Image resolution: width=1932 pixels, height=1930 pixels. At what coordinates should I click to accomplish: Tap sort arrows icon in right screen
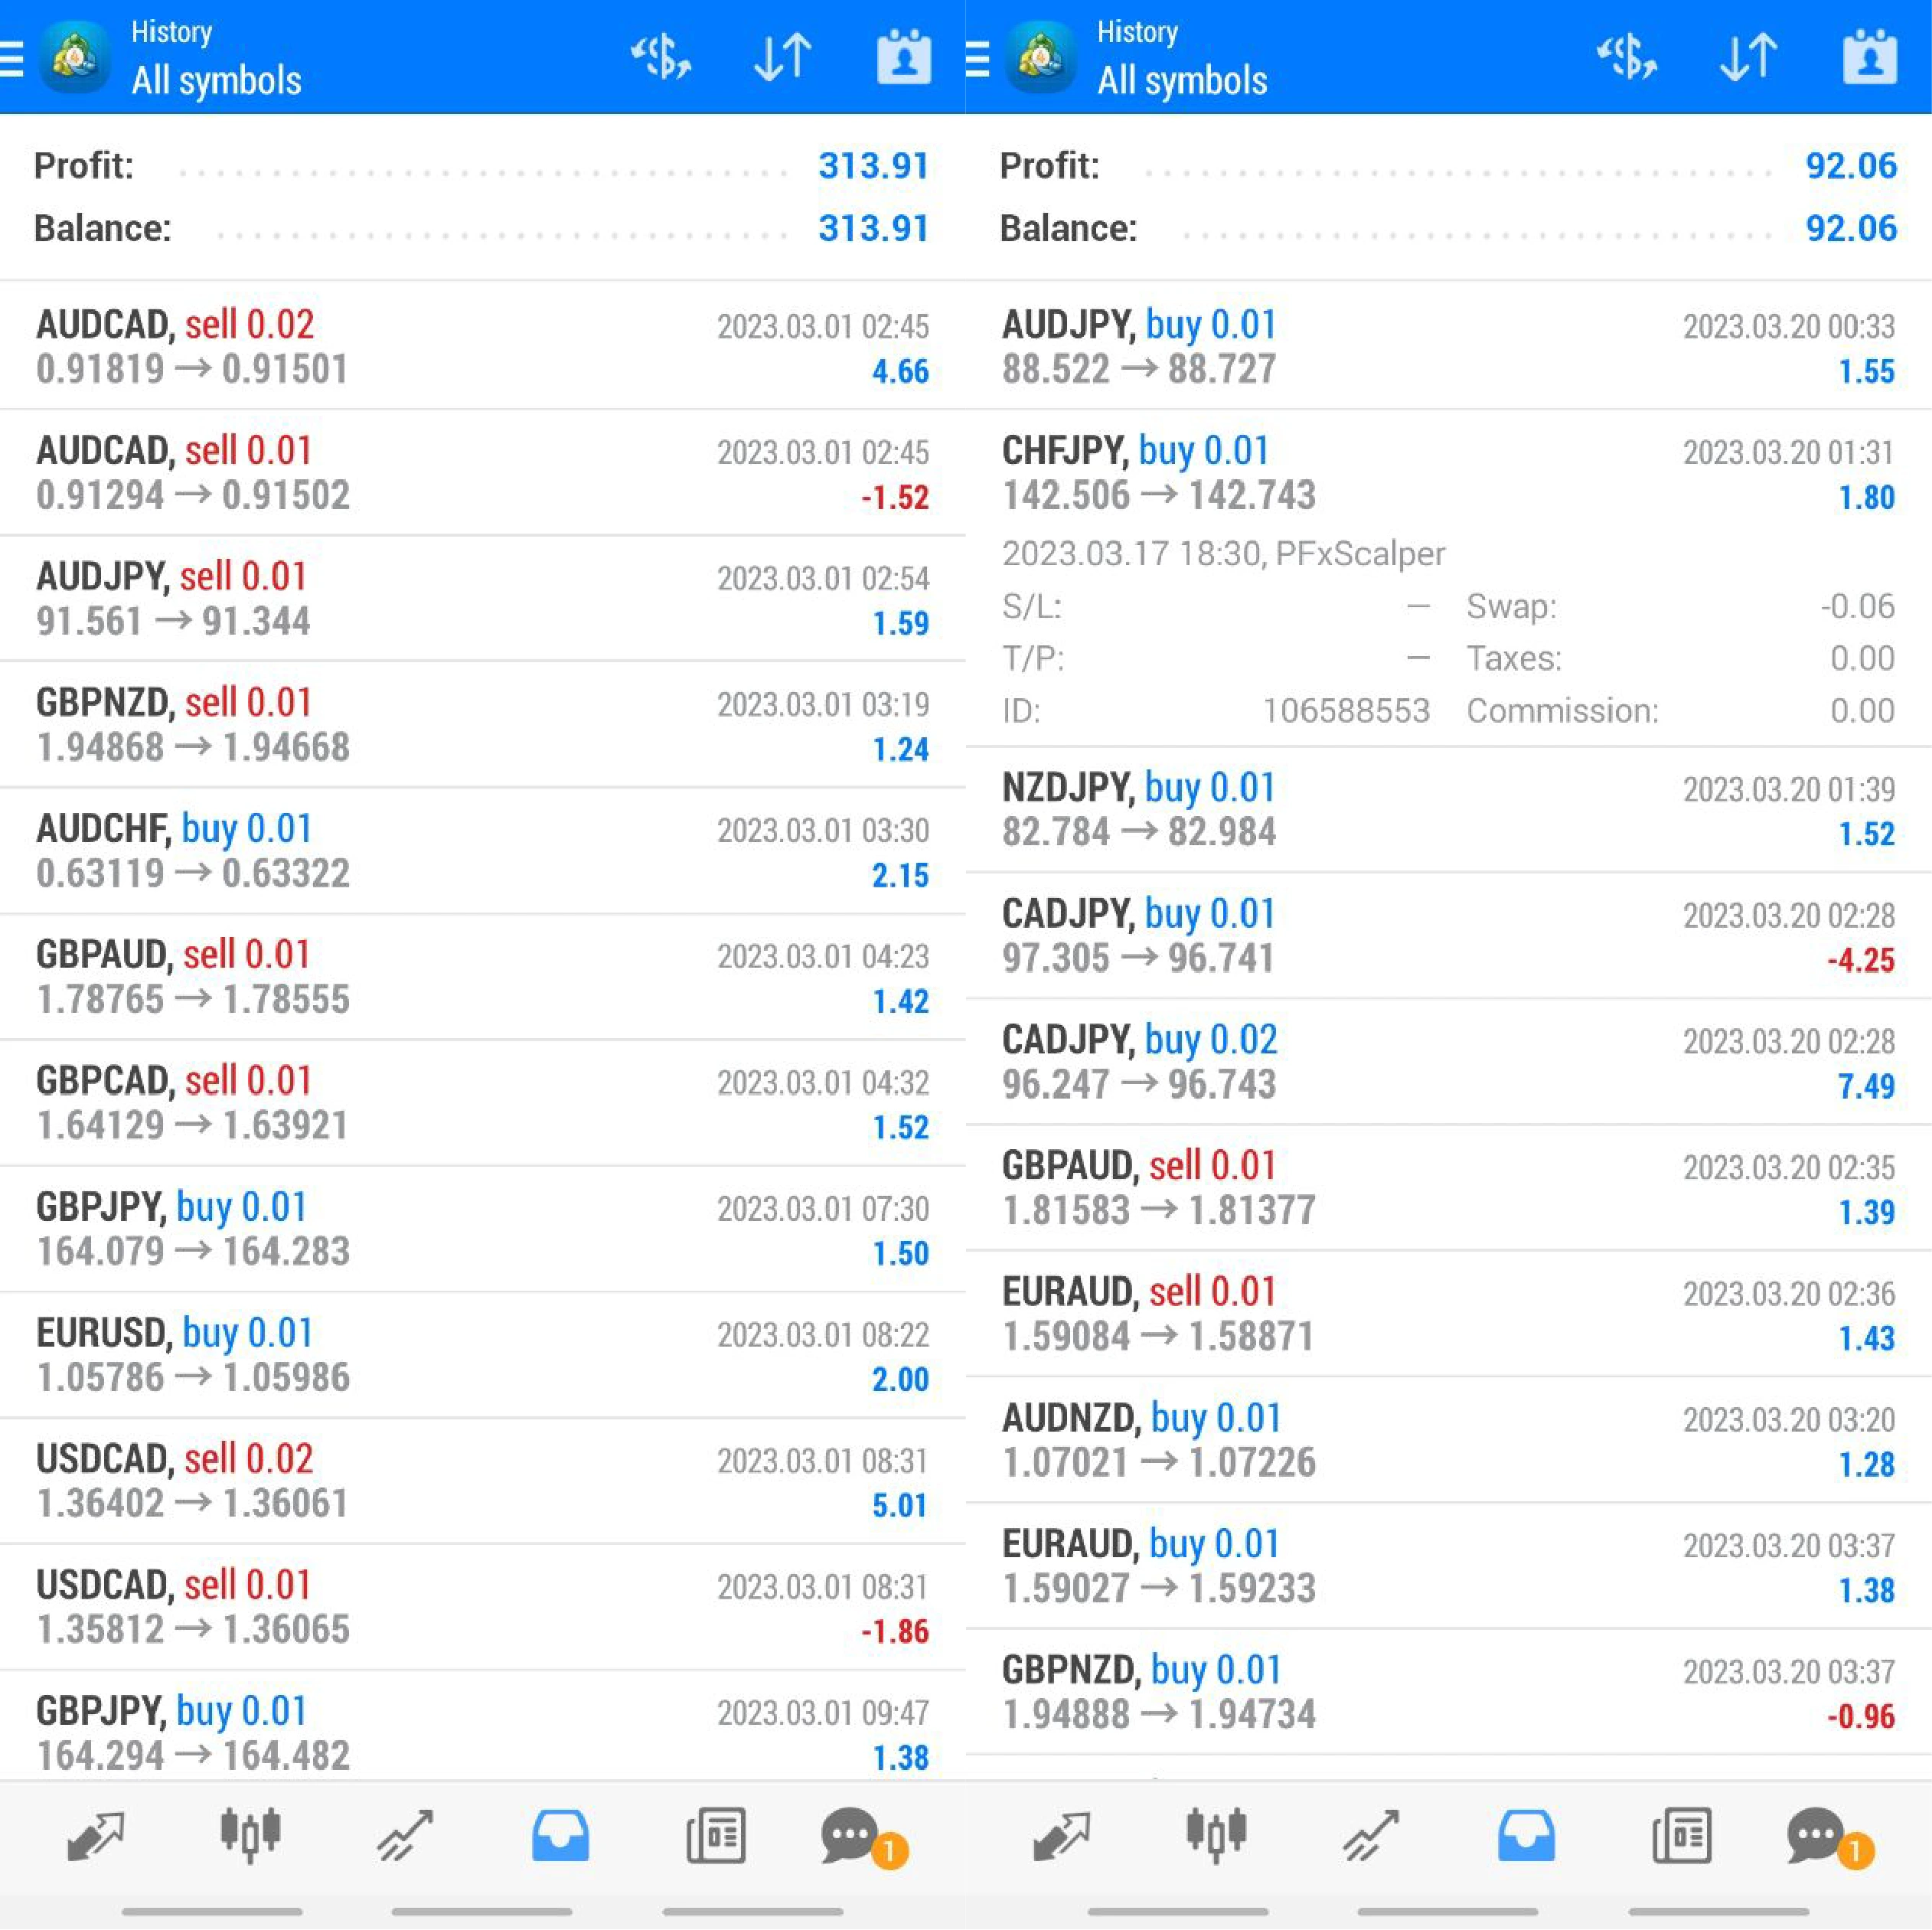tap(1748, 57)
